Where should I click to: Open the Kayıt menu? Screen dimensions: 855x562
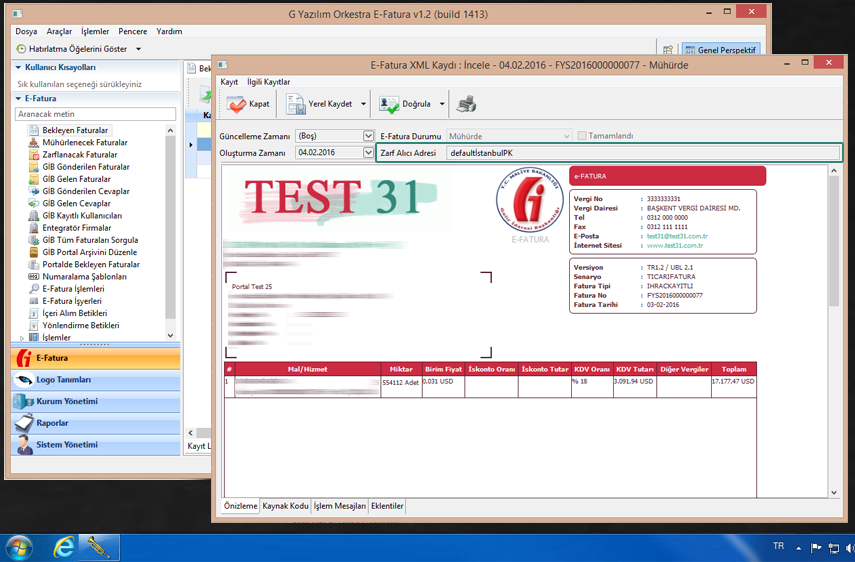pyautogui.click(x=229, y=82)
